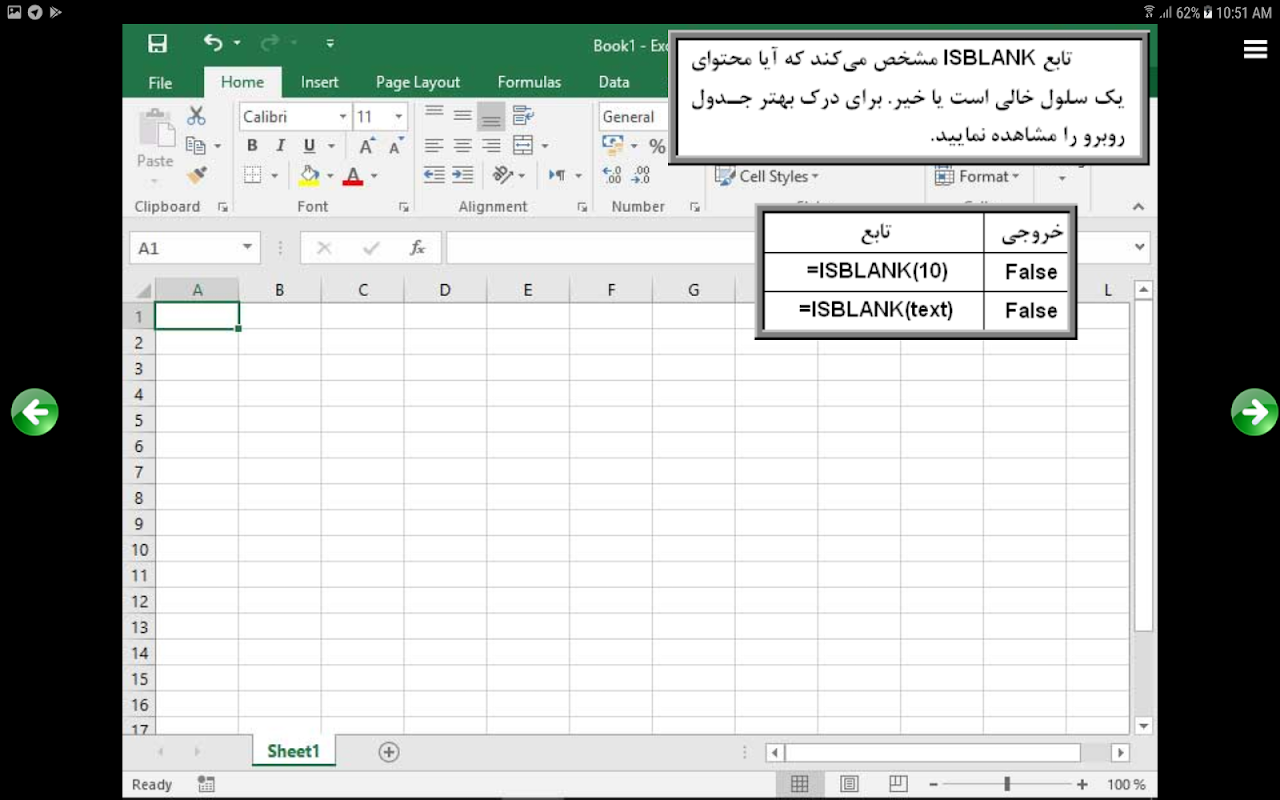Expand the Name Box dropdown for A1
The width and height of the screenshot is (1280, 800).
click(x=248, y=248)
